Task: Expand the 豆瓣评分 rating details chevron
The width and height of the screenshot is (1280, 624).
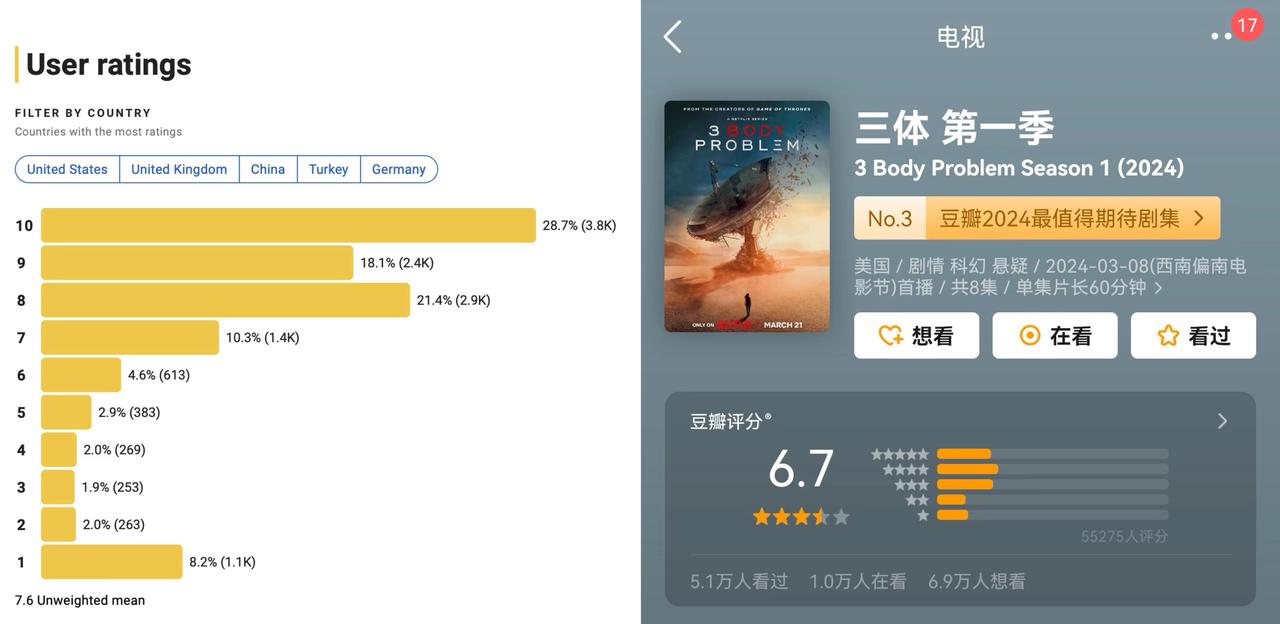Action: (x=1222, y=421)
